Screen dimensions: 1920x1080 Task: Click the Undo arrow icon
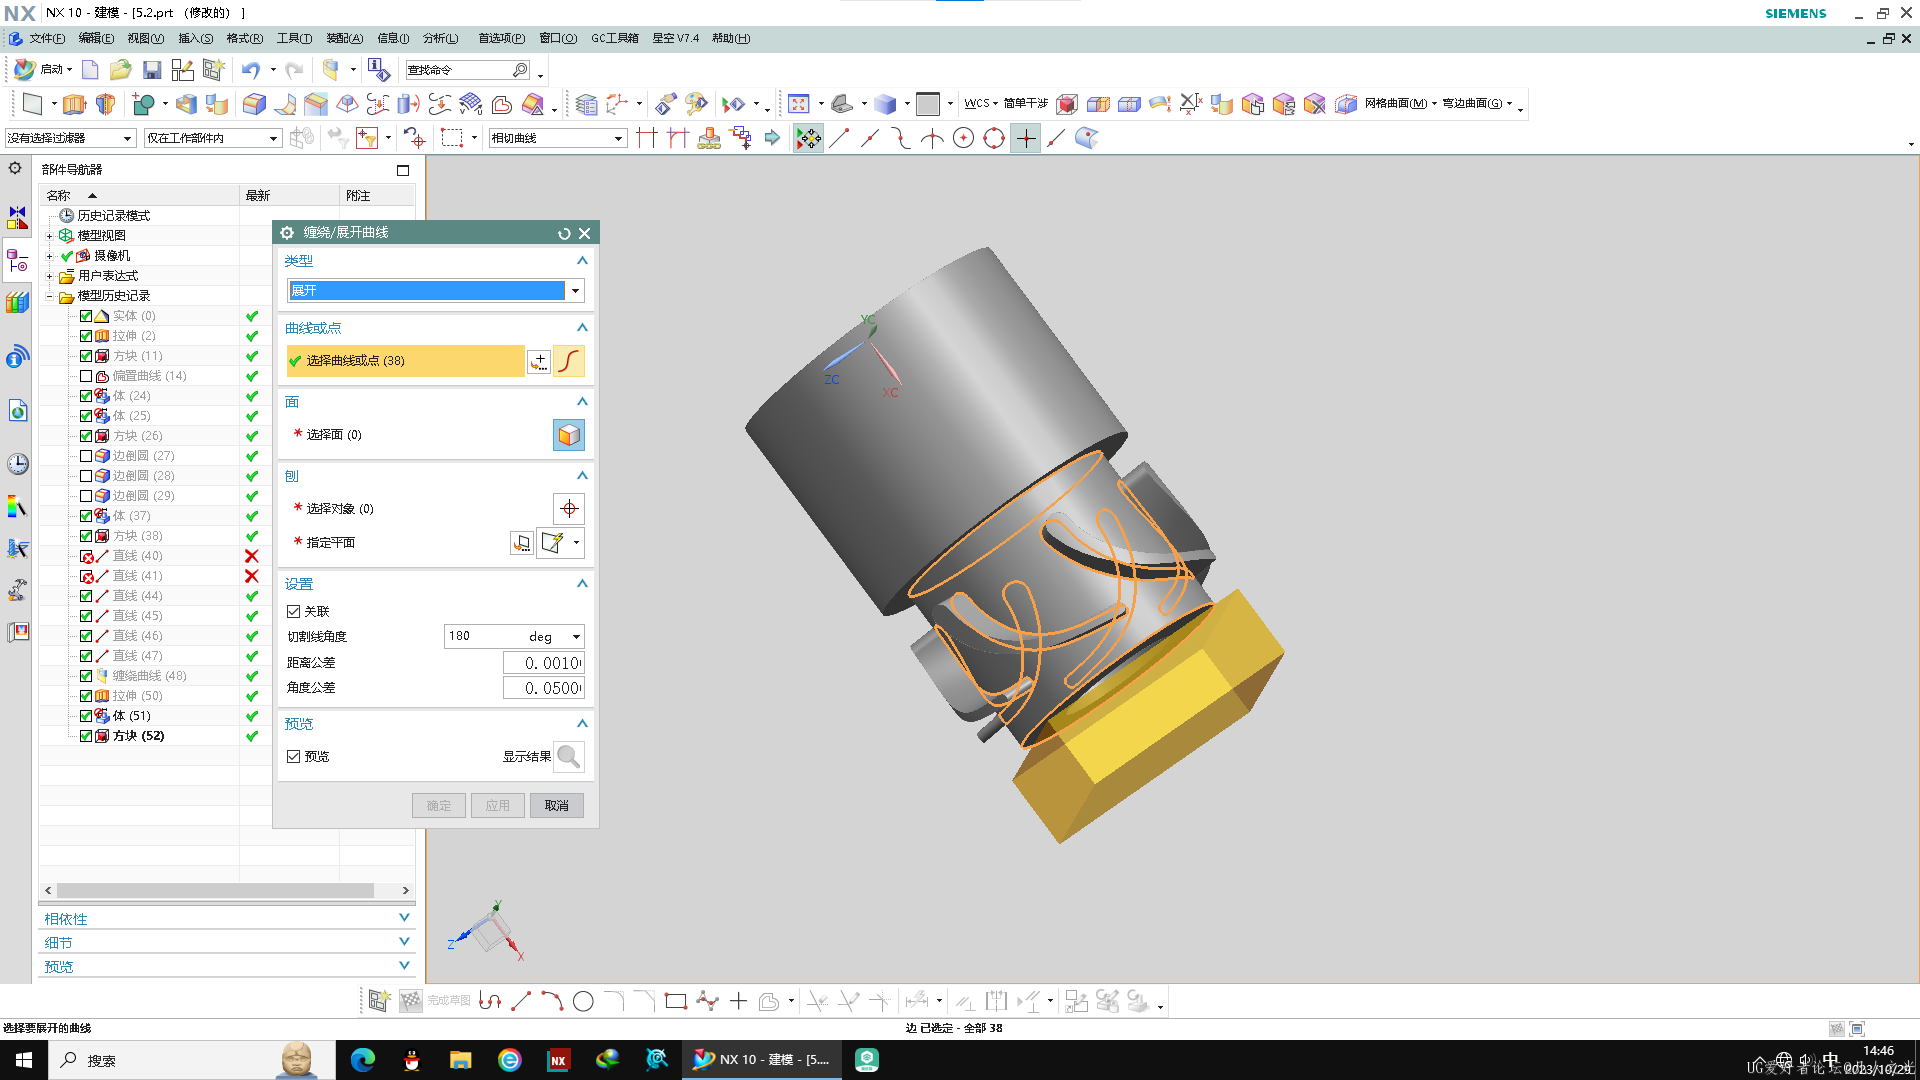(x=250, y=70)
